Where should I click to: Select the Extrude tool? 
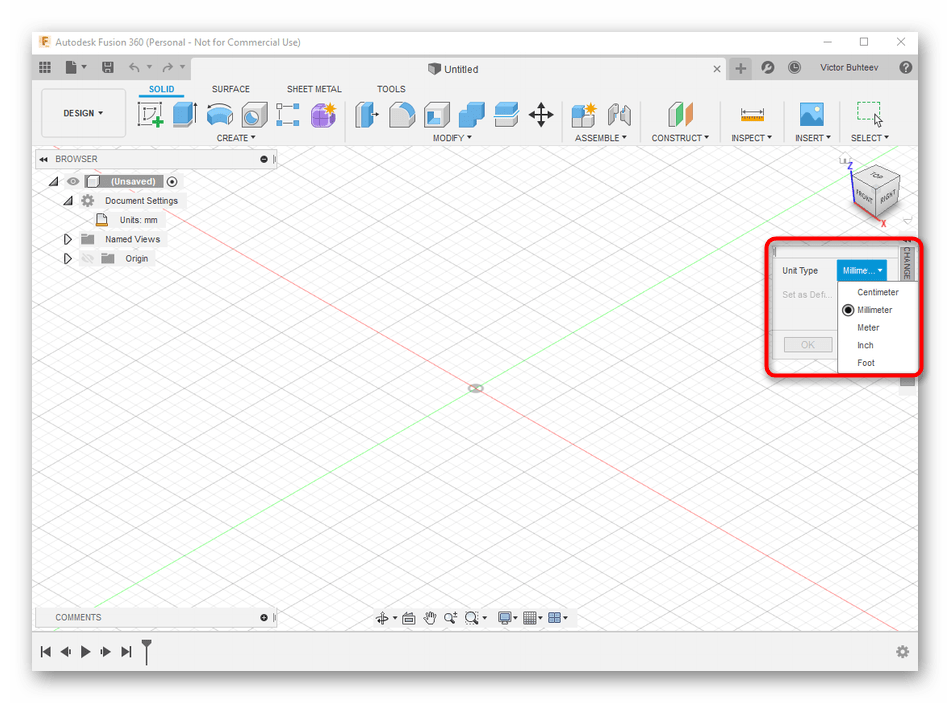[184, 115]
